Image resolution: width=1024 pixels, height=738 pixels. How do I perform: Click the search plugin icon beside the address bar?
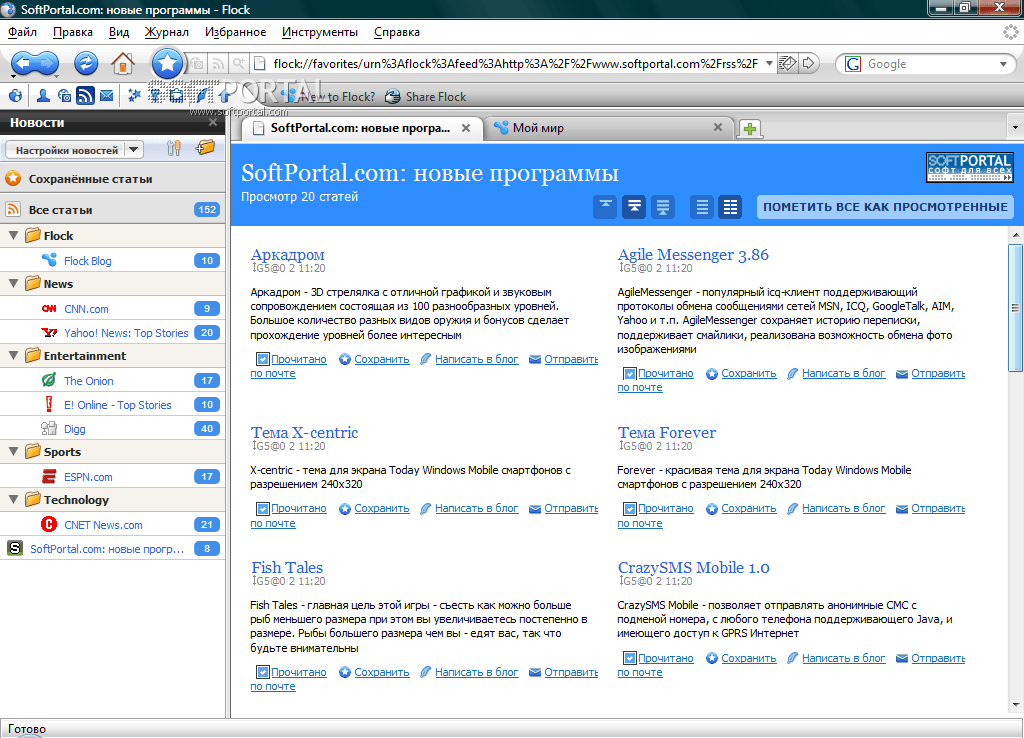point(239,64)
